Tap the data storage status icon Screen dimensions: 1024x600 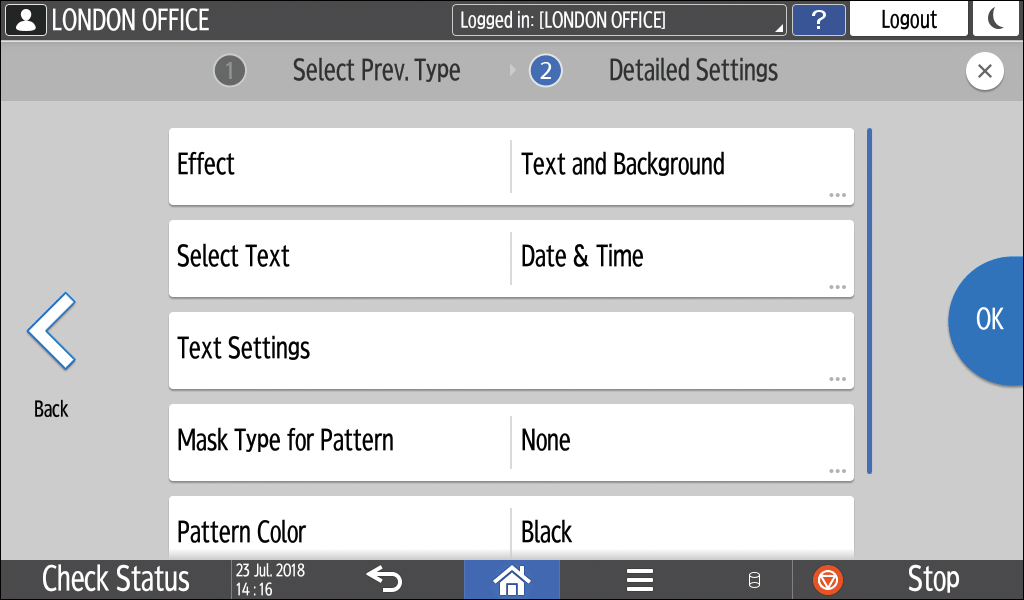[x=755, y=580]
